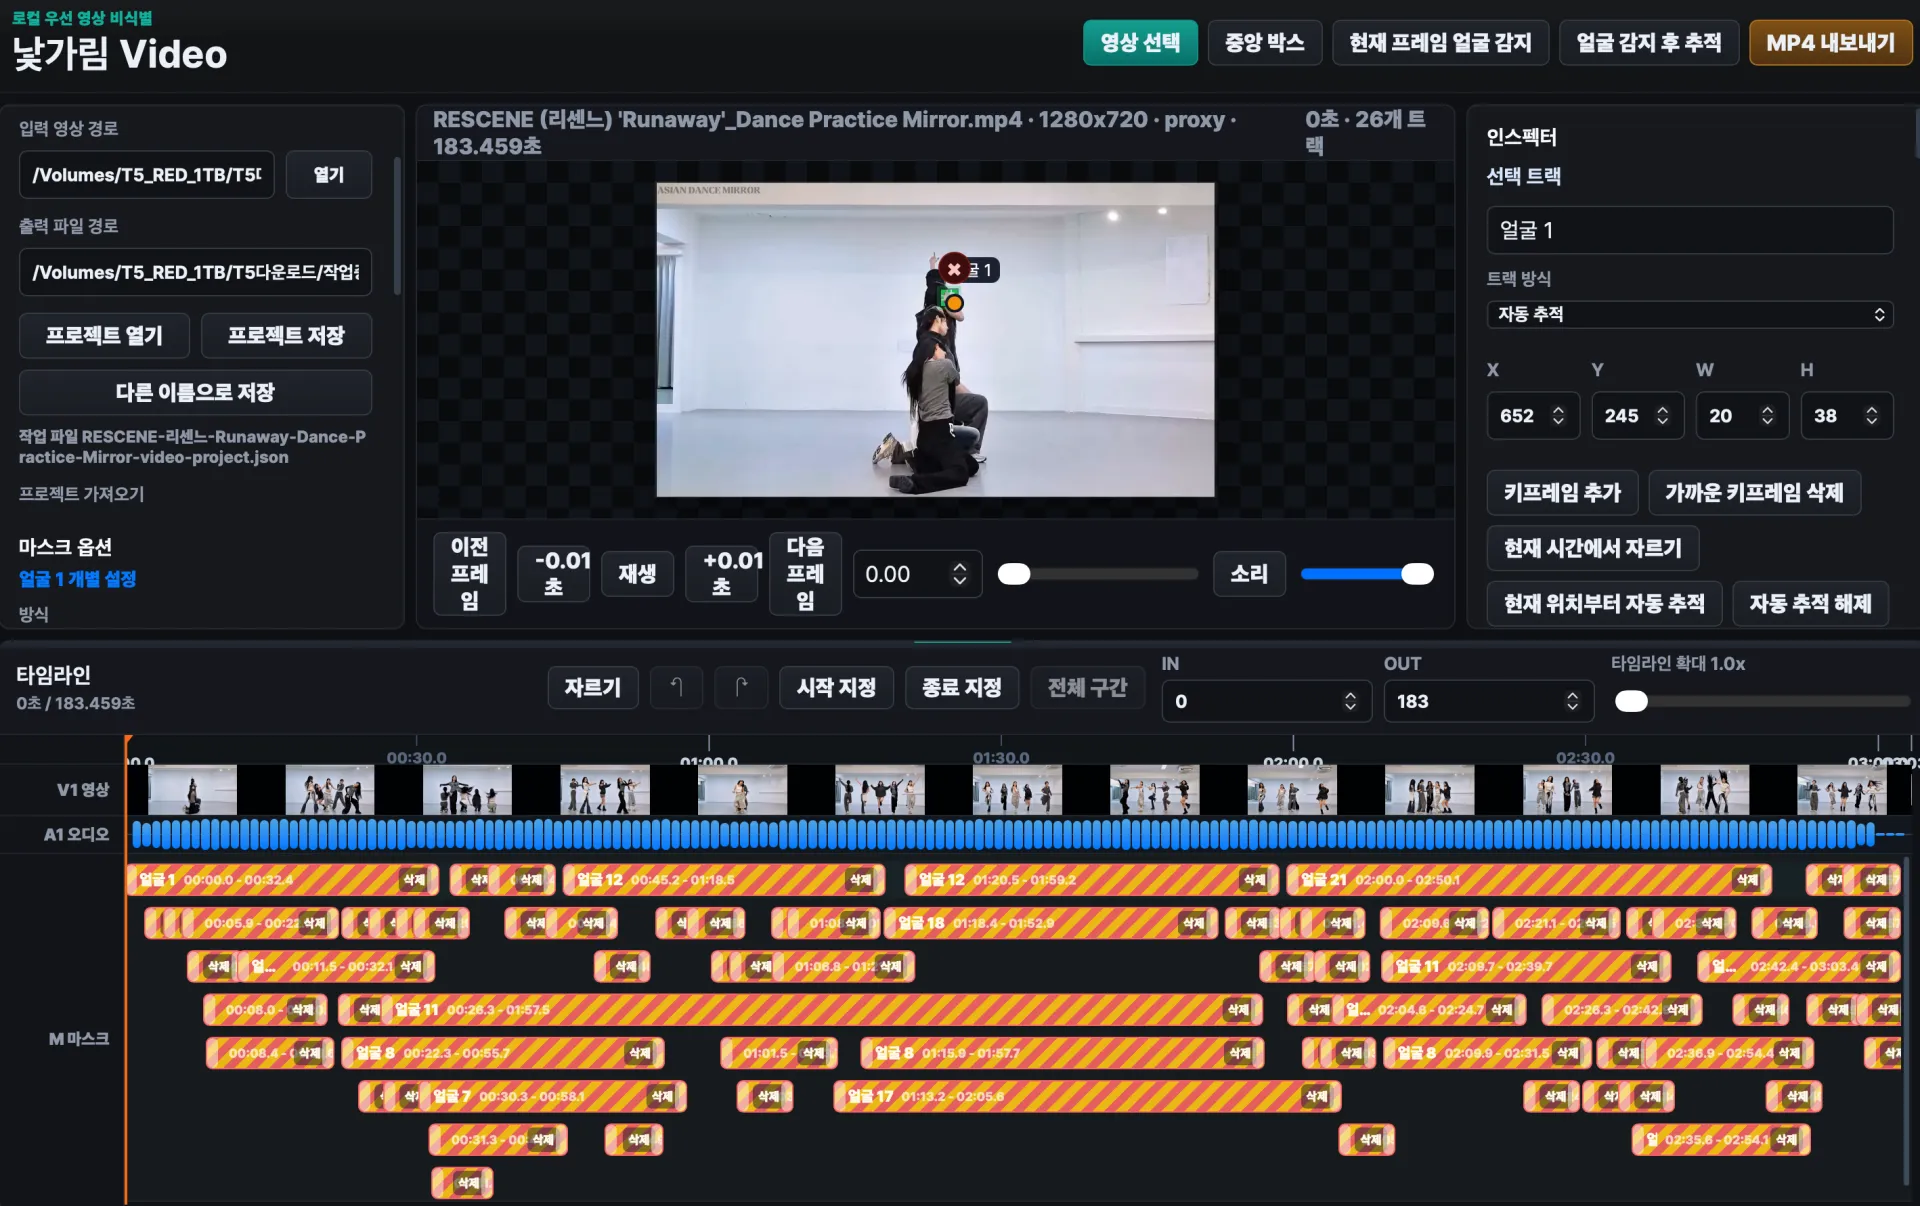Delete the 얼굴 11 00:26.3-01:57.5 clip

pos(1238,1010)
